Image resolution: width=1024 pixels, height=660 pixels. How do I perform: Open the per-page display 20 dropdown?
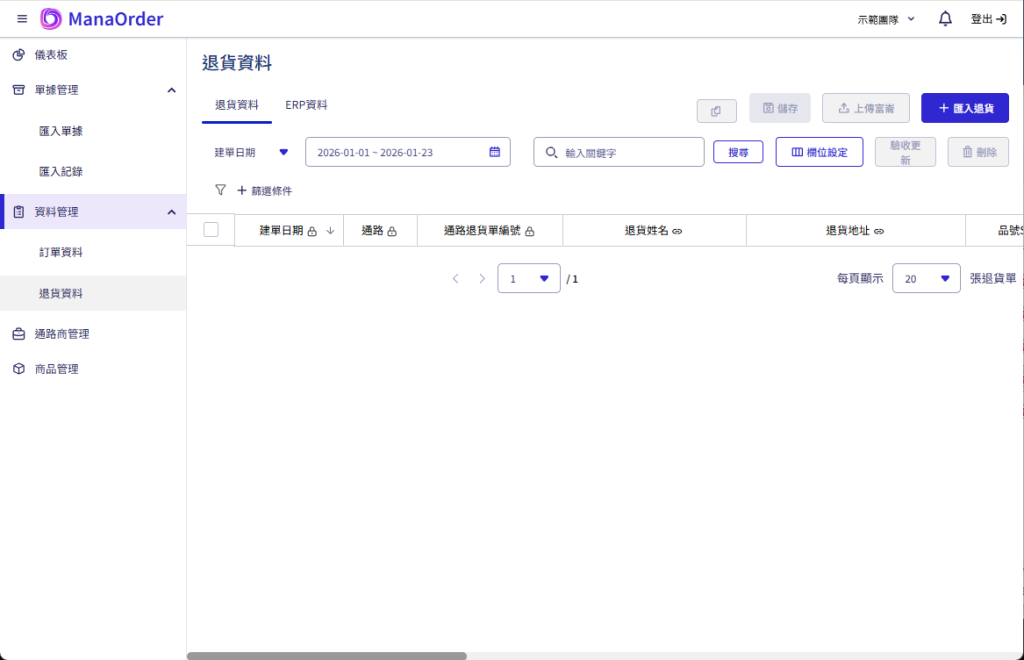(x=925, y=278)
